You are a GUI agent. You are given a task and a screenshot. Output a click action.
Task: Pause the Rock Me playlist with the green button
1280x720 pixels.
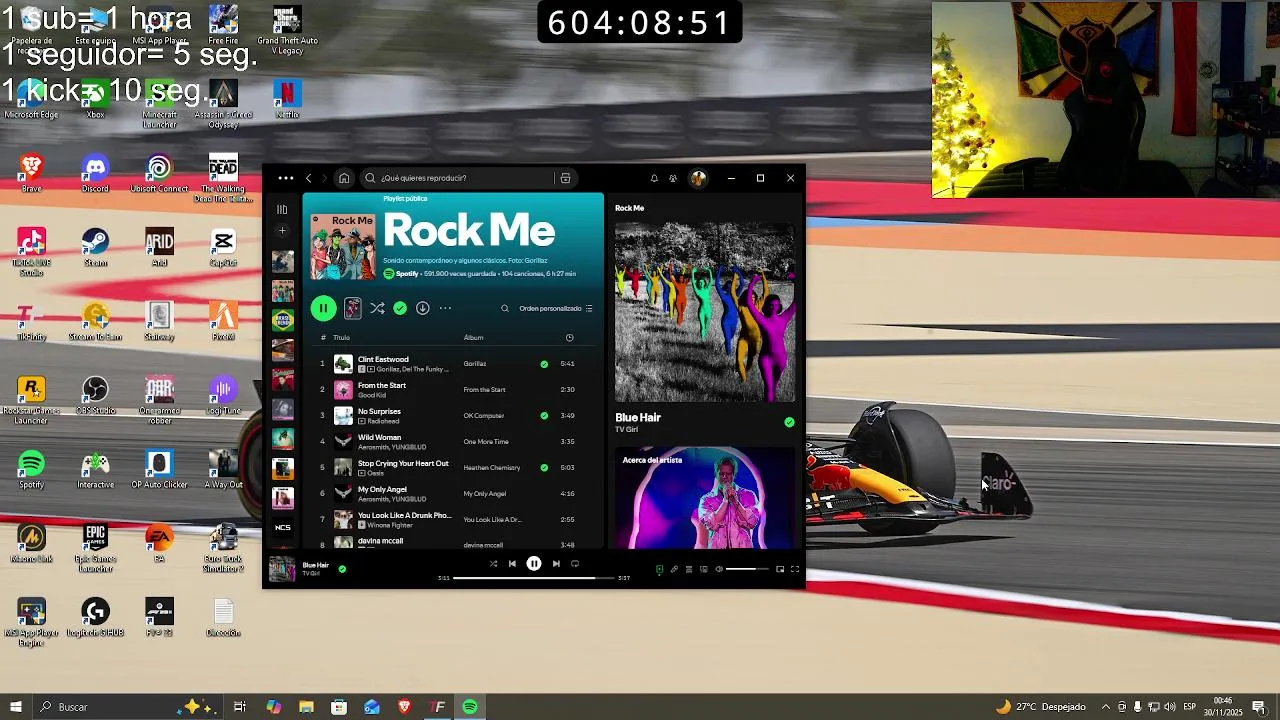[x=323, y=309]
